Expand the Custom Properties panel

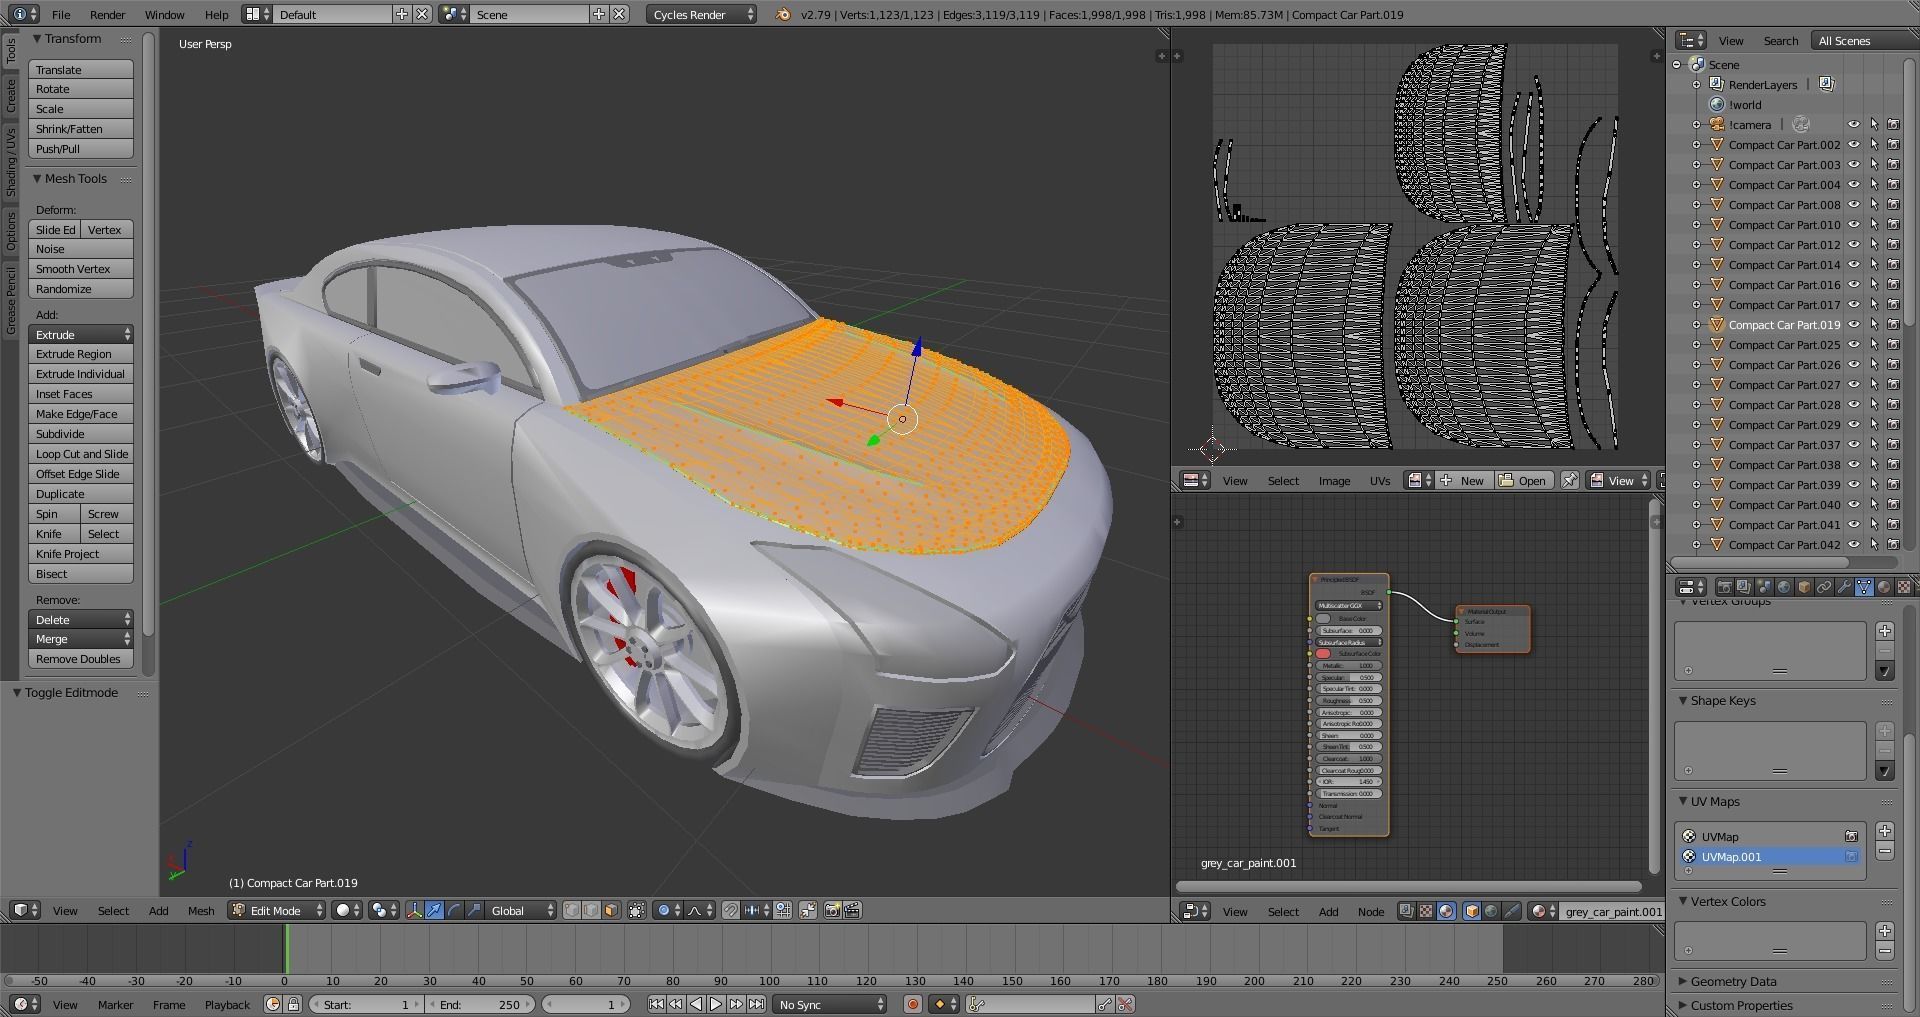click(1741, 1005)
